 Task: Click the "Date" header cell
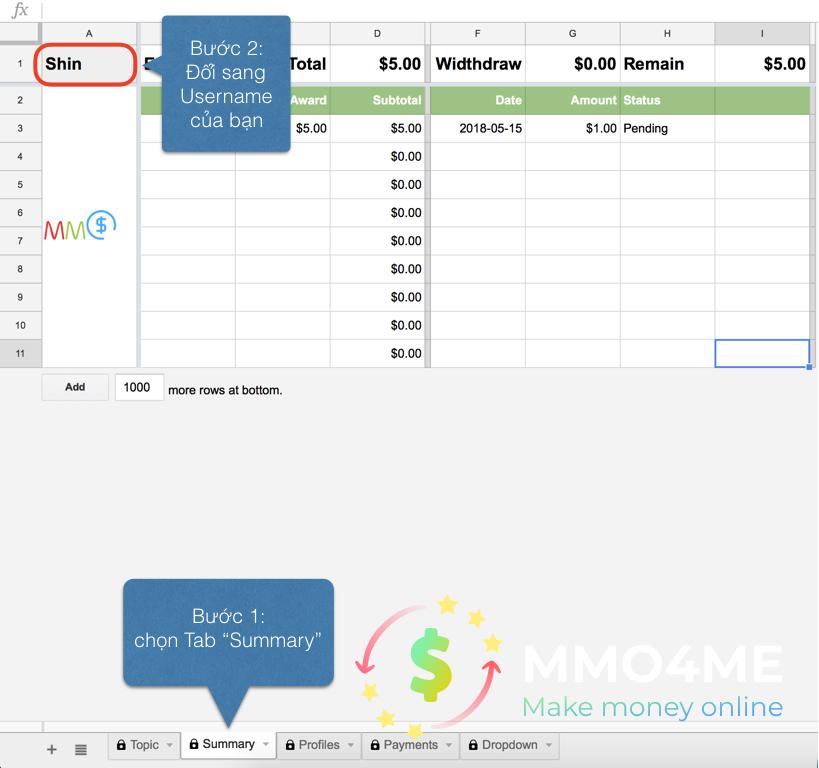[477, 100]
